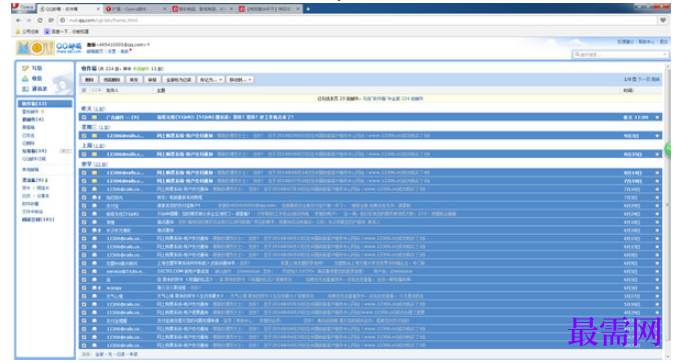Click the Opera menu button
The width and height of the screenshot is (680, 363).
(23, 7)
